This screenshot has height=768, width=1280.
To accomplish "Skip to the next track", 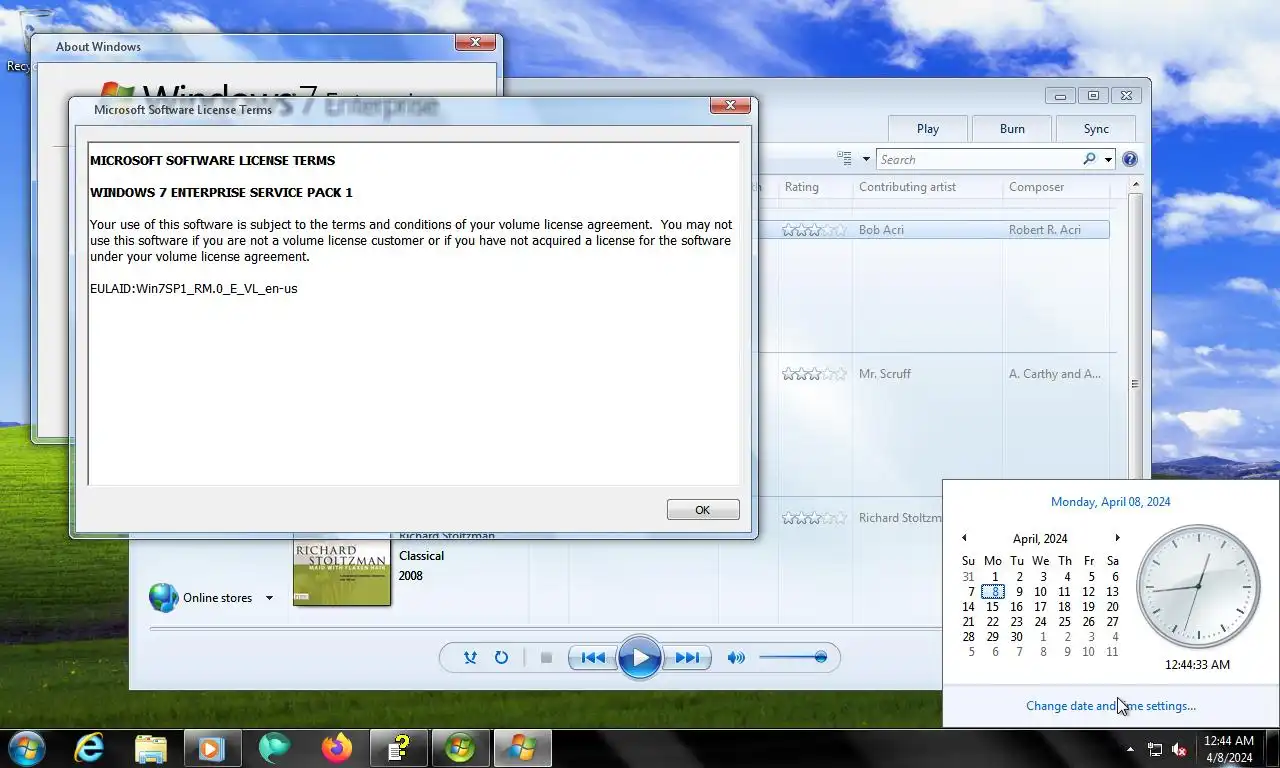I will point(687,657).
